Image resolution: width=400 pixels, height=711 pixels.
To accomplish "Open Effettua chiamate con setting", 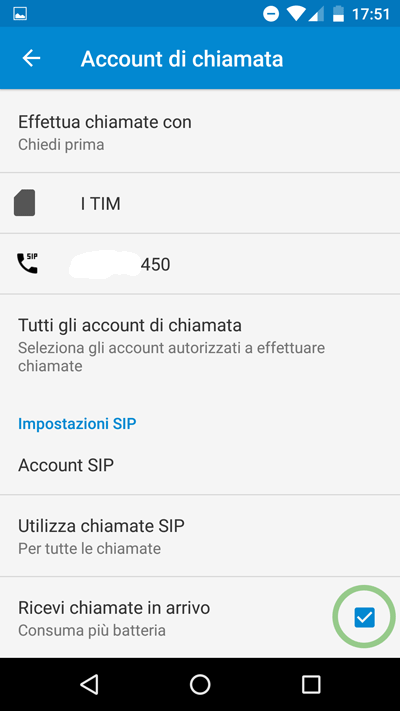I will pyautogui.click(x=200, y=131).
